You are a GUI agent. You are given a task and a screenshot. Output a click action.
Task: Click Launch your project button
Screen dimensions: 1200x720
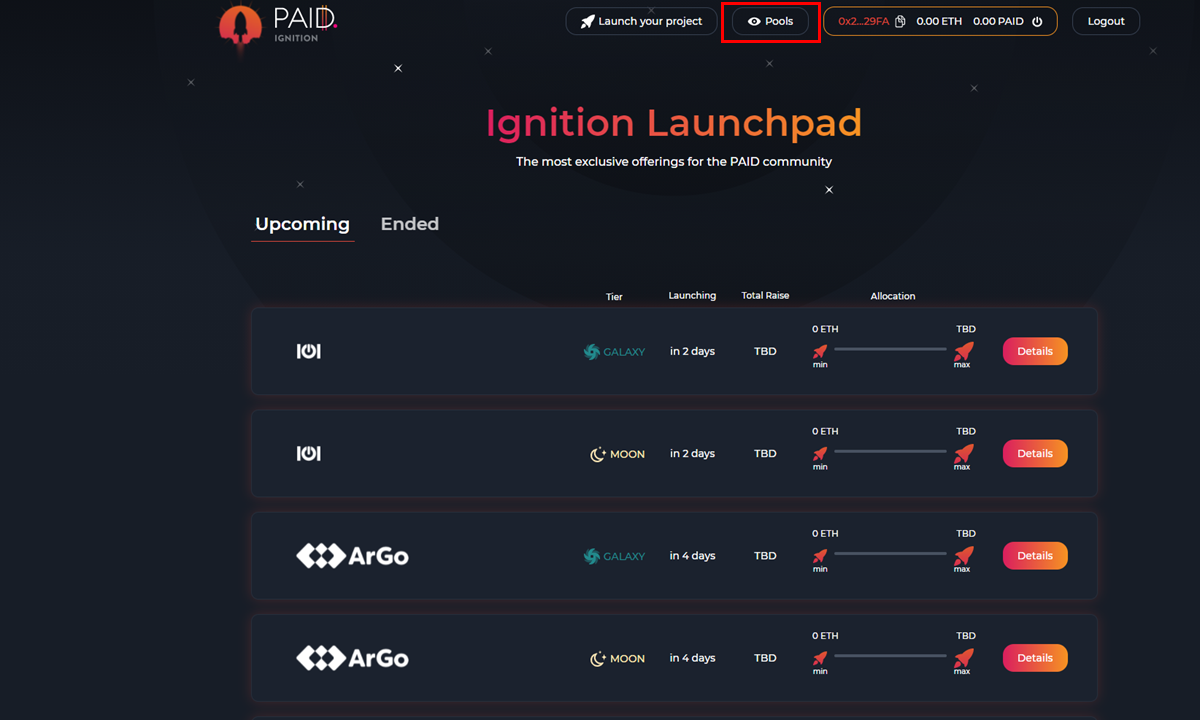[x=641, y=21]
